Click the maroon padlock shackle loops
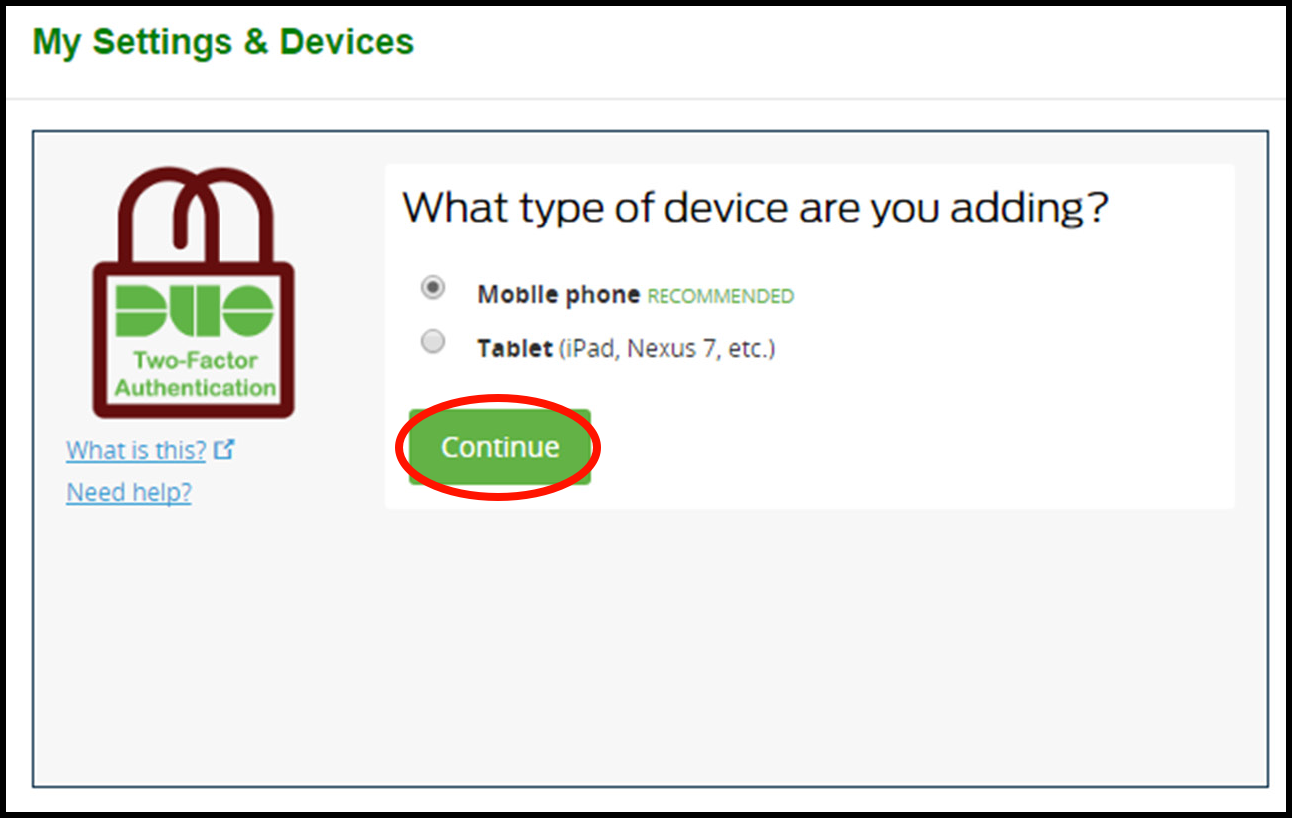 194,215
